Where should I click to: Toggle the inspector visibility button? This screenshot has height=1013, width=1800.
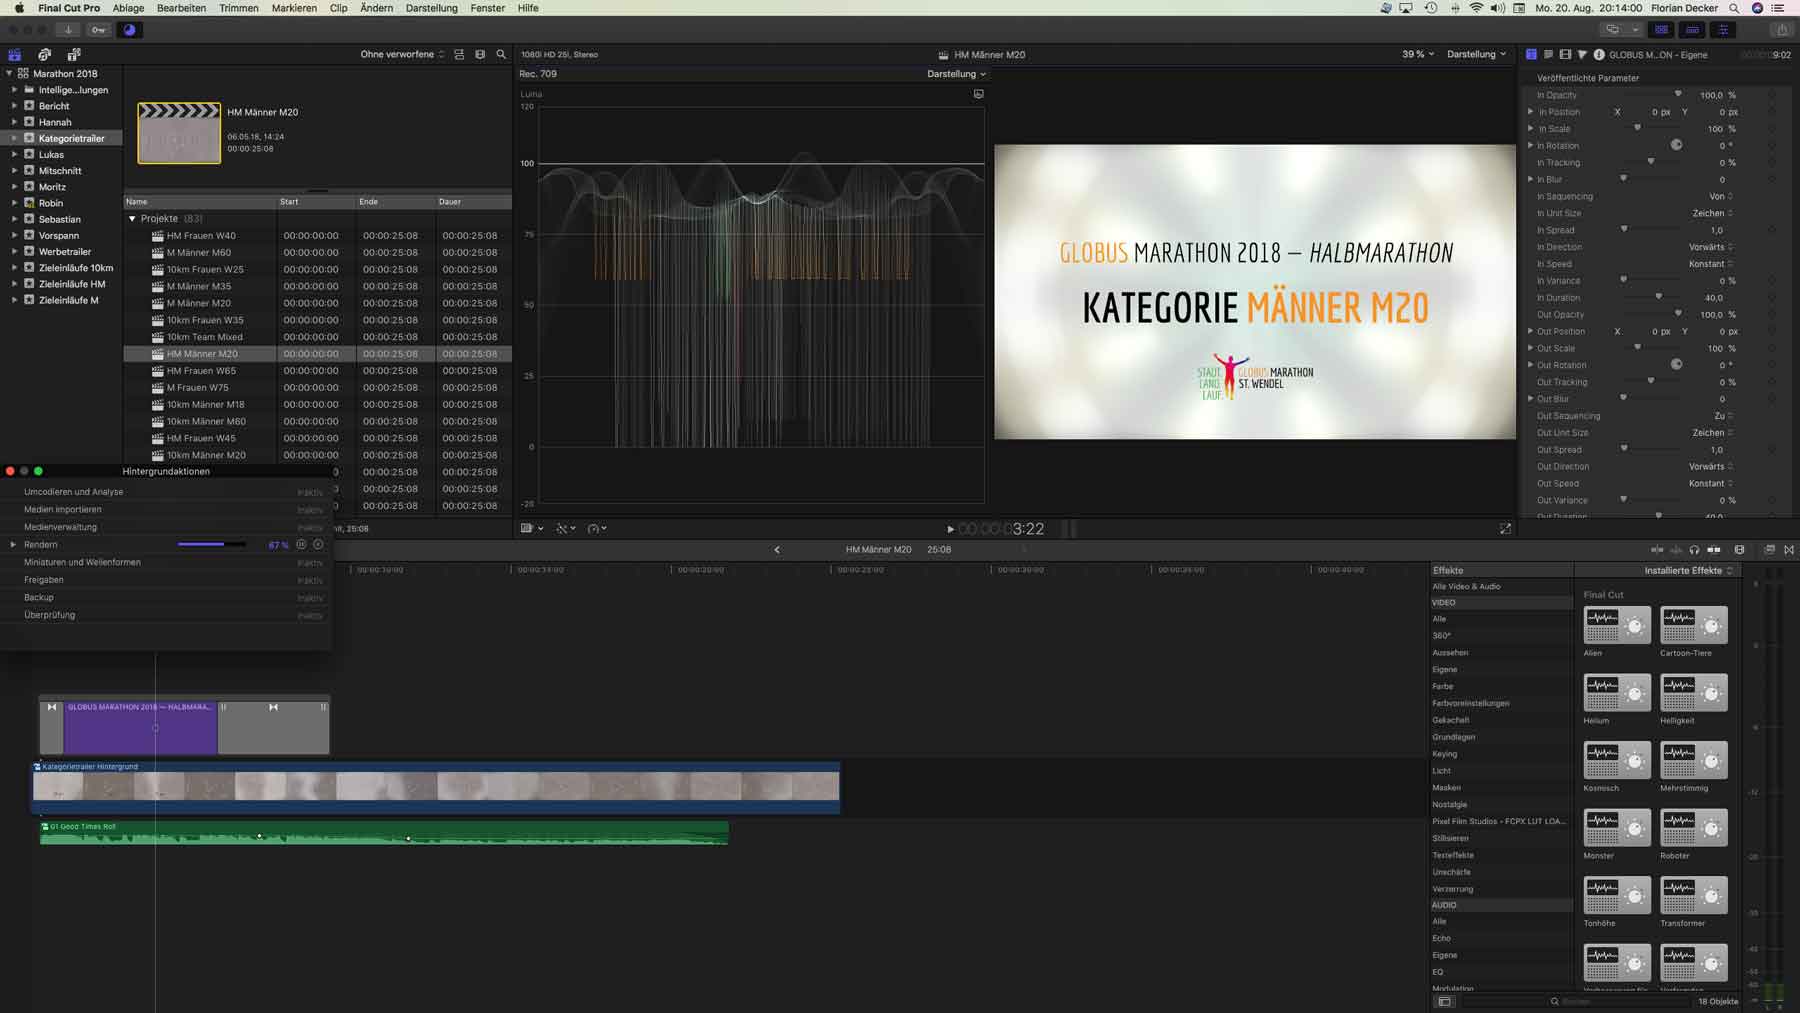pyautogui.click(x=1723, y=30)
